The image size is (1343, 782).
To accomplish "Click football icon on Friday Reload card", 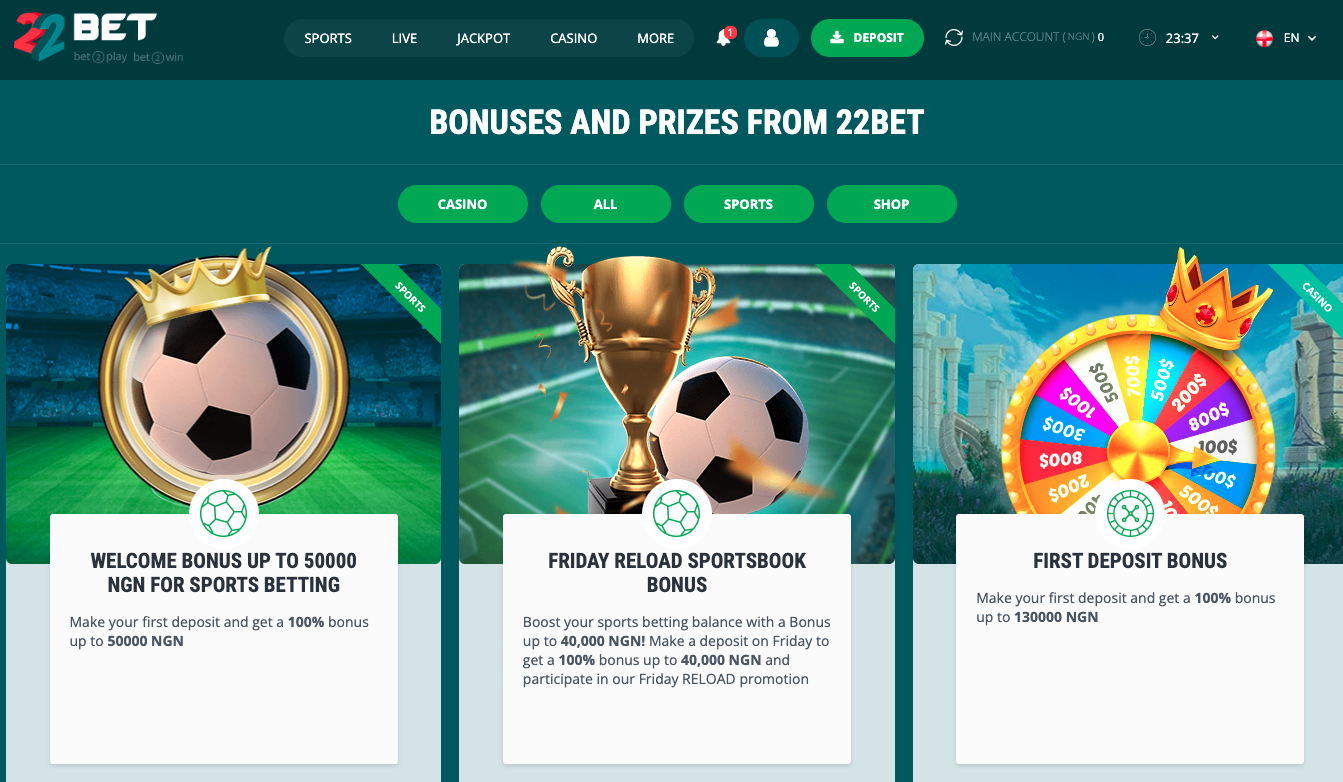I will click(677, 514).
